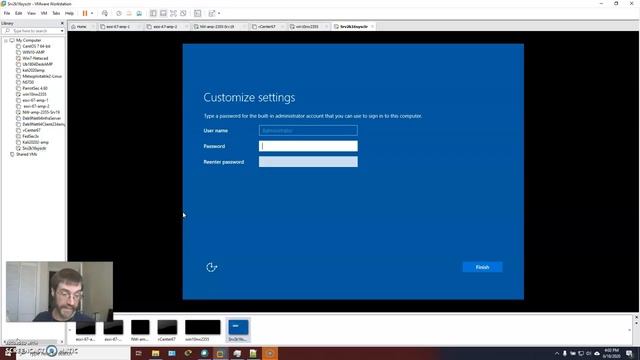Open the View menu
The width and height of the screenshot is (640, 360).
(31, 13)
